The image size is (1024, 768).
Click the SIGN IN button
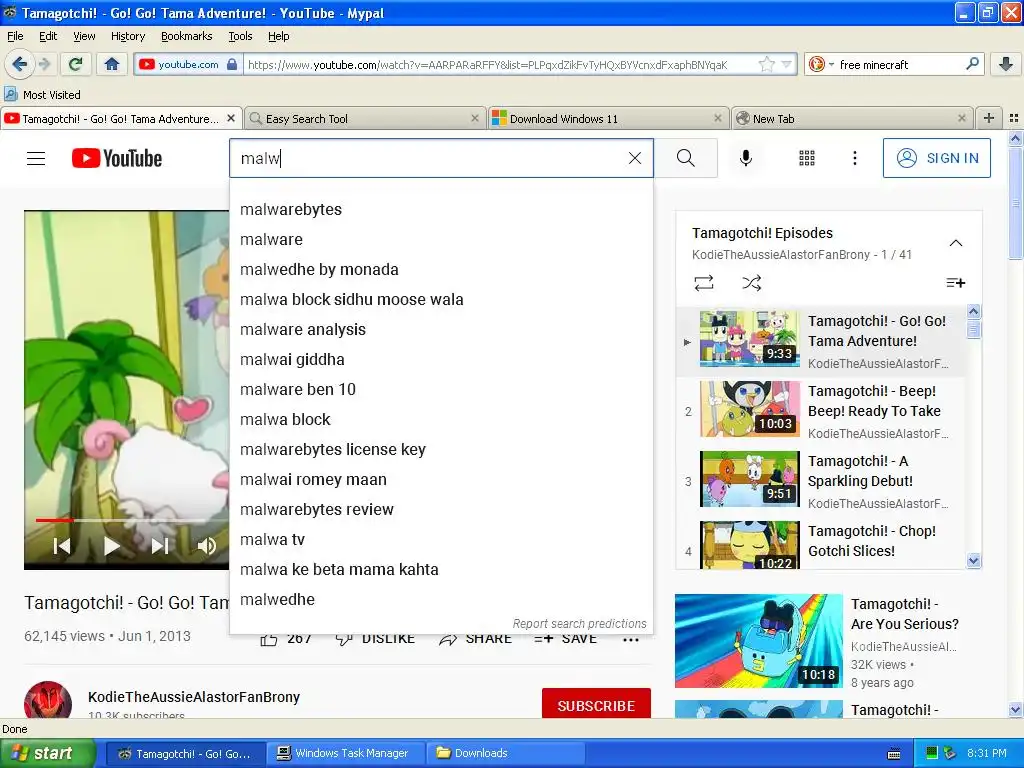click(936, 158)
